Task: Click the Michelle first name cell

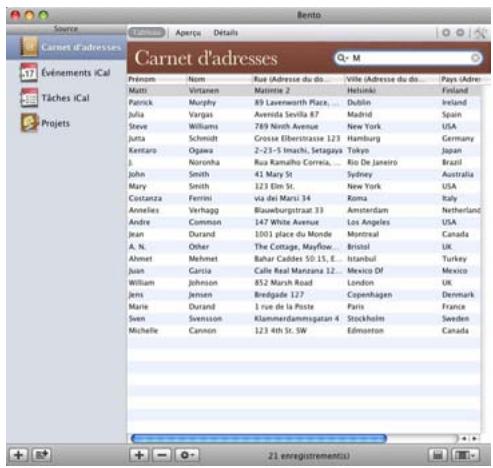Action: coord(143,331)
